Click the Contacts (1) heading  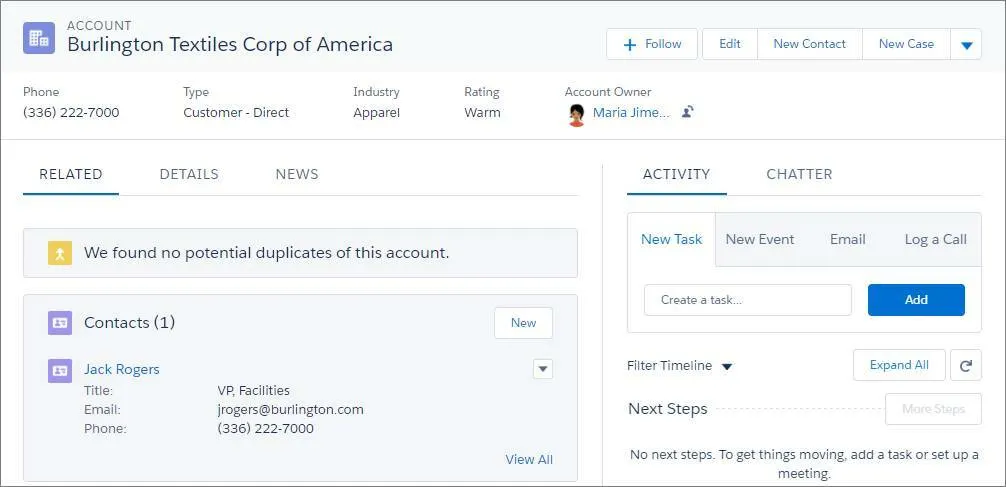click(130, 323)
